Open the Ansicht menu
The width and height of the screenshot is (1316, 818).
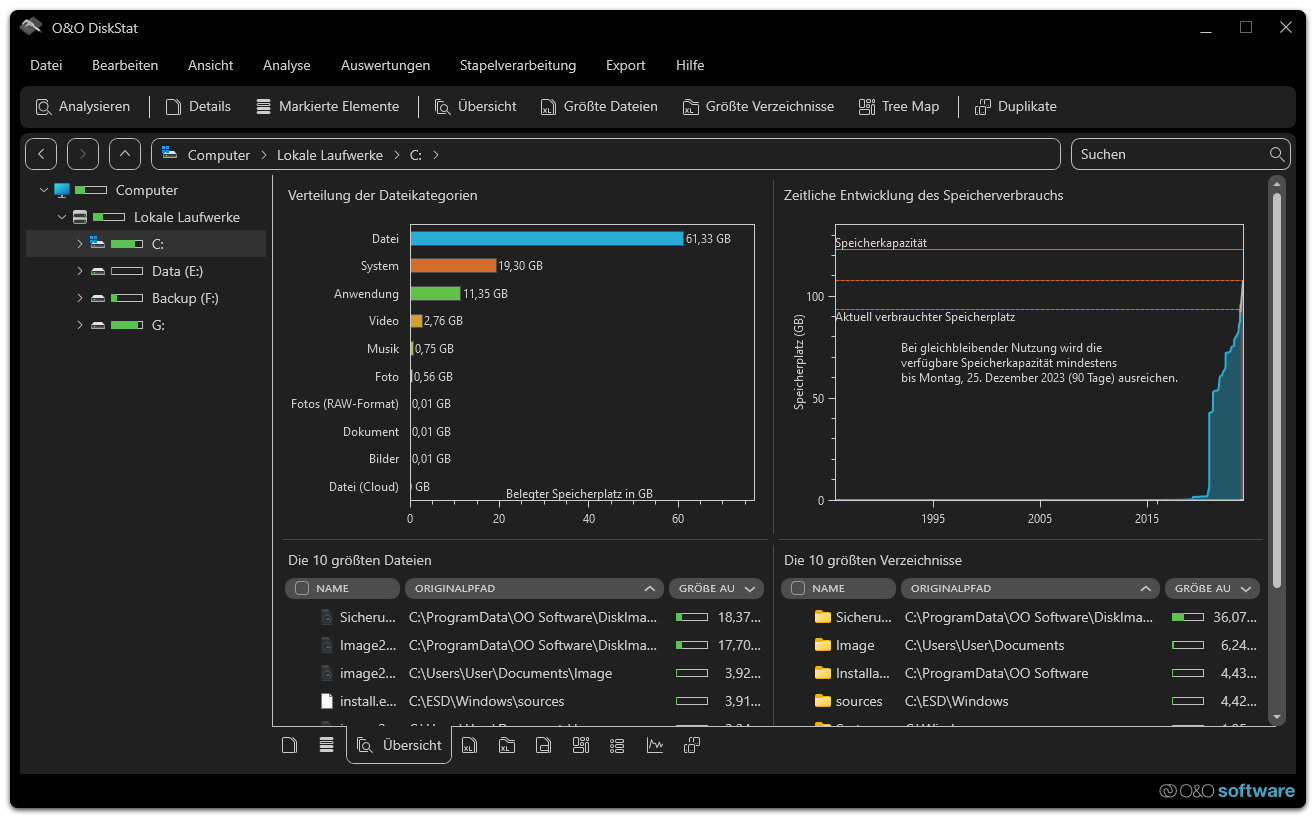(211, 65)
